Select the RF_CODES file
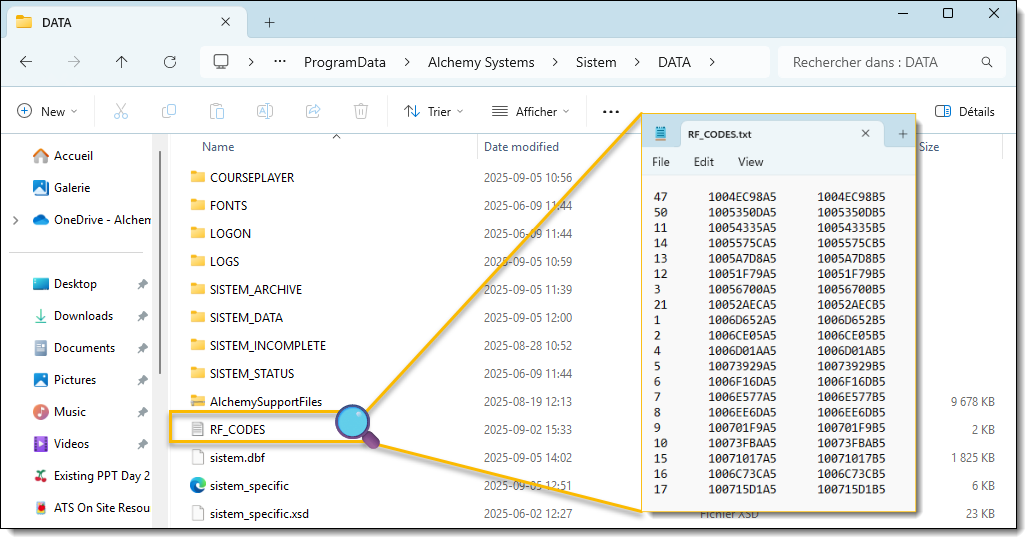Viewport: 1032px width, 544px height. 237,429
